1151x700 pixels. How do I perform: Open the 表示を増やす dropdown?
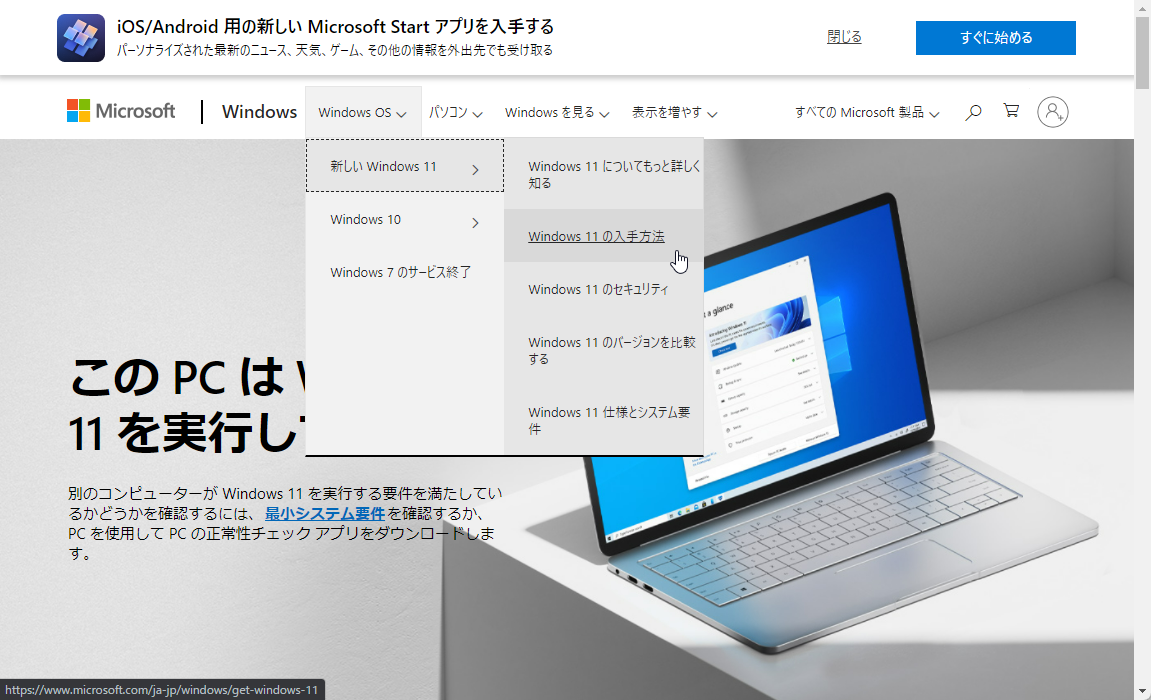670,112
